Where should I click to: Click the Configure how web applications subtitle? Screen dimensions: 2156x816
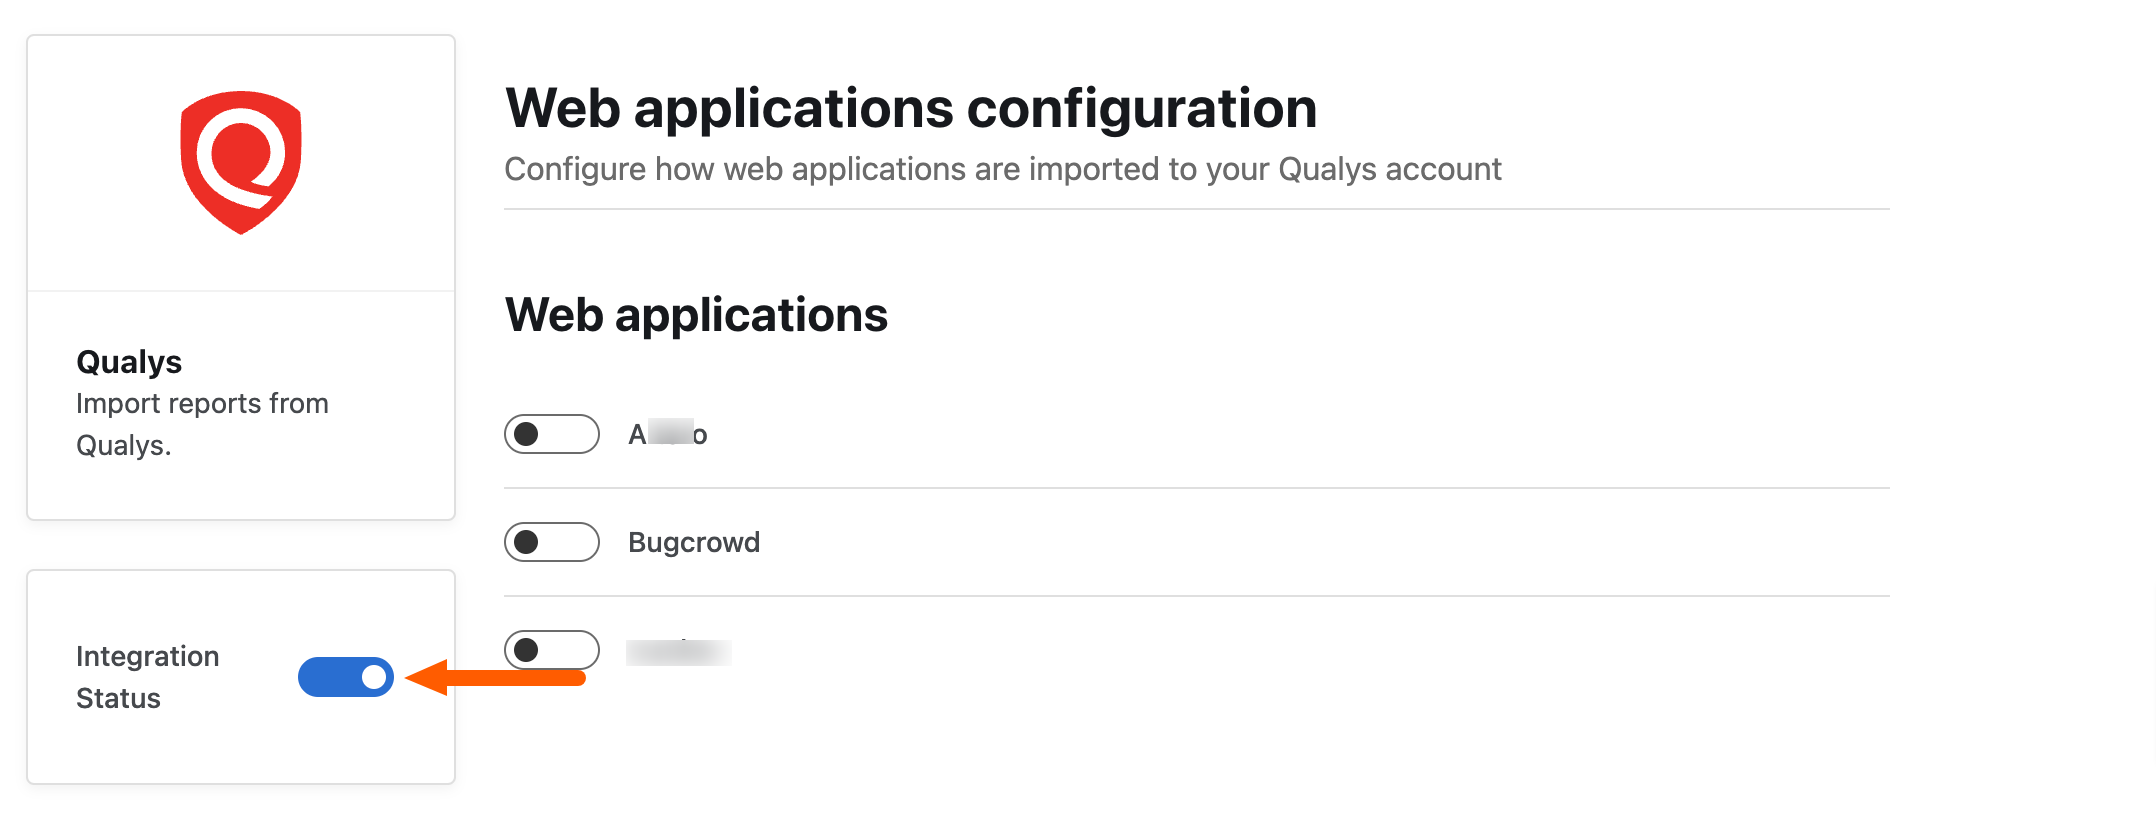tap(1003, 169)
